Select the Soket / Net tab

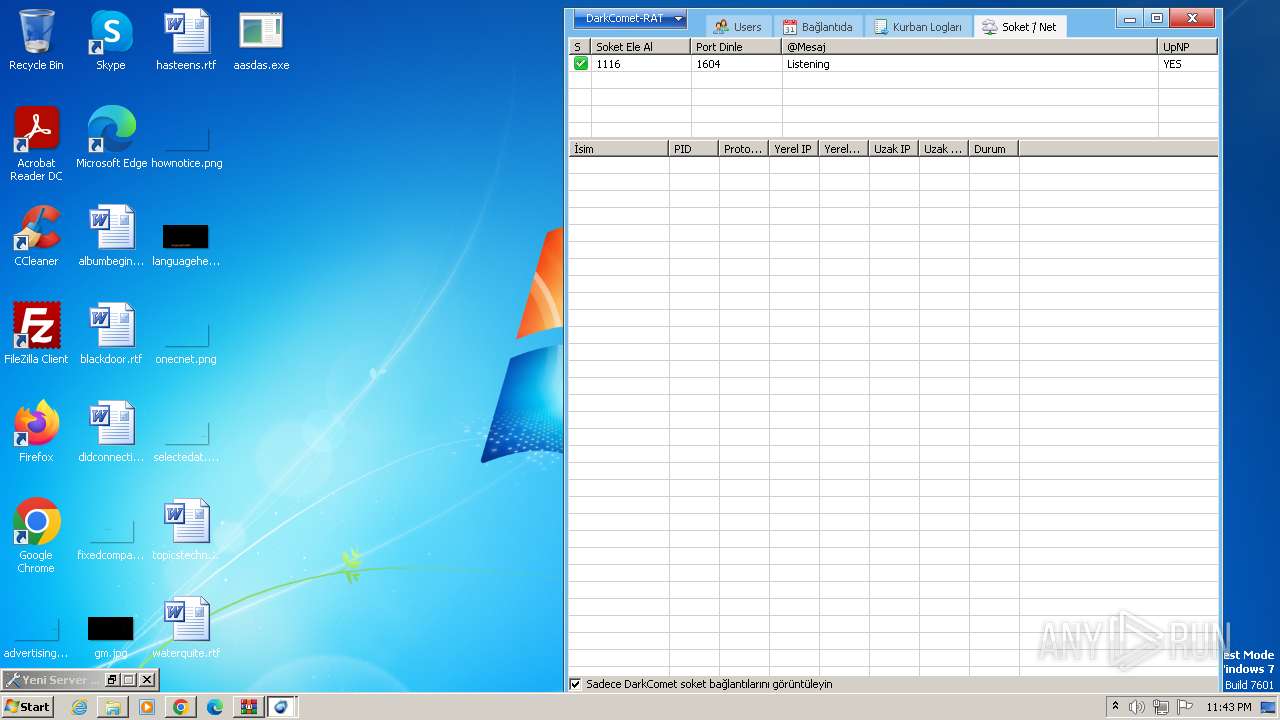click(1019, 27)
